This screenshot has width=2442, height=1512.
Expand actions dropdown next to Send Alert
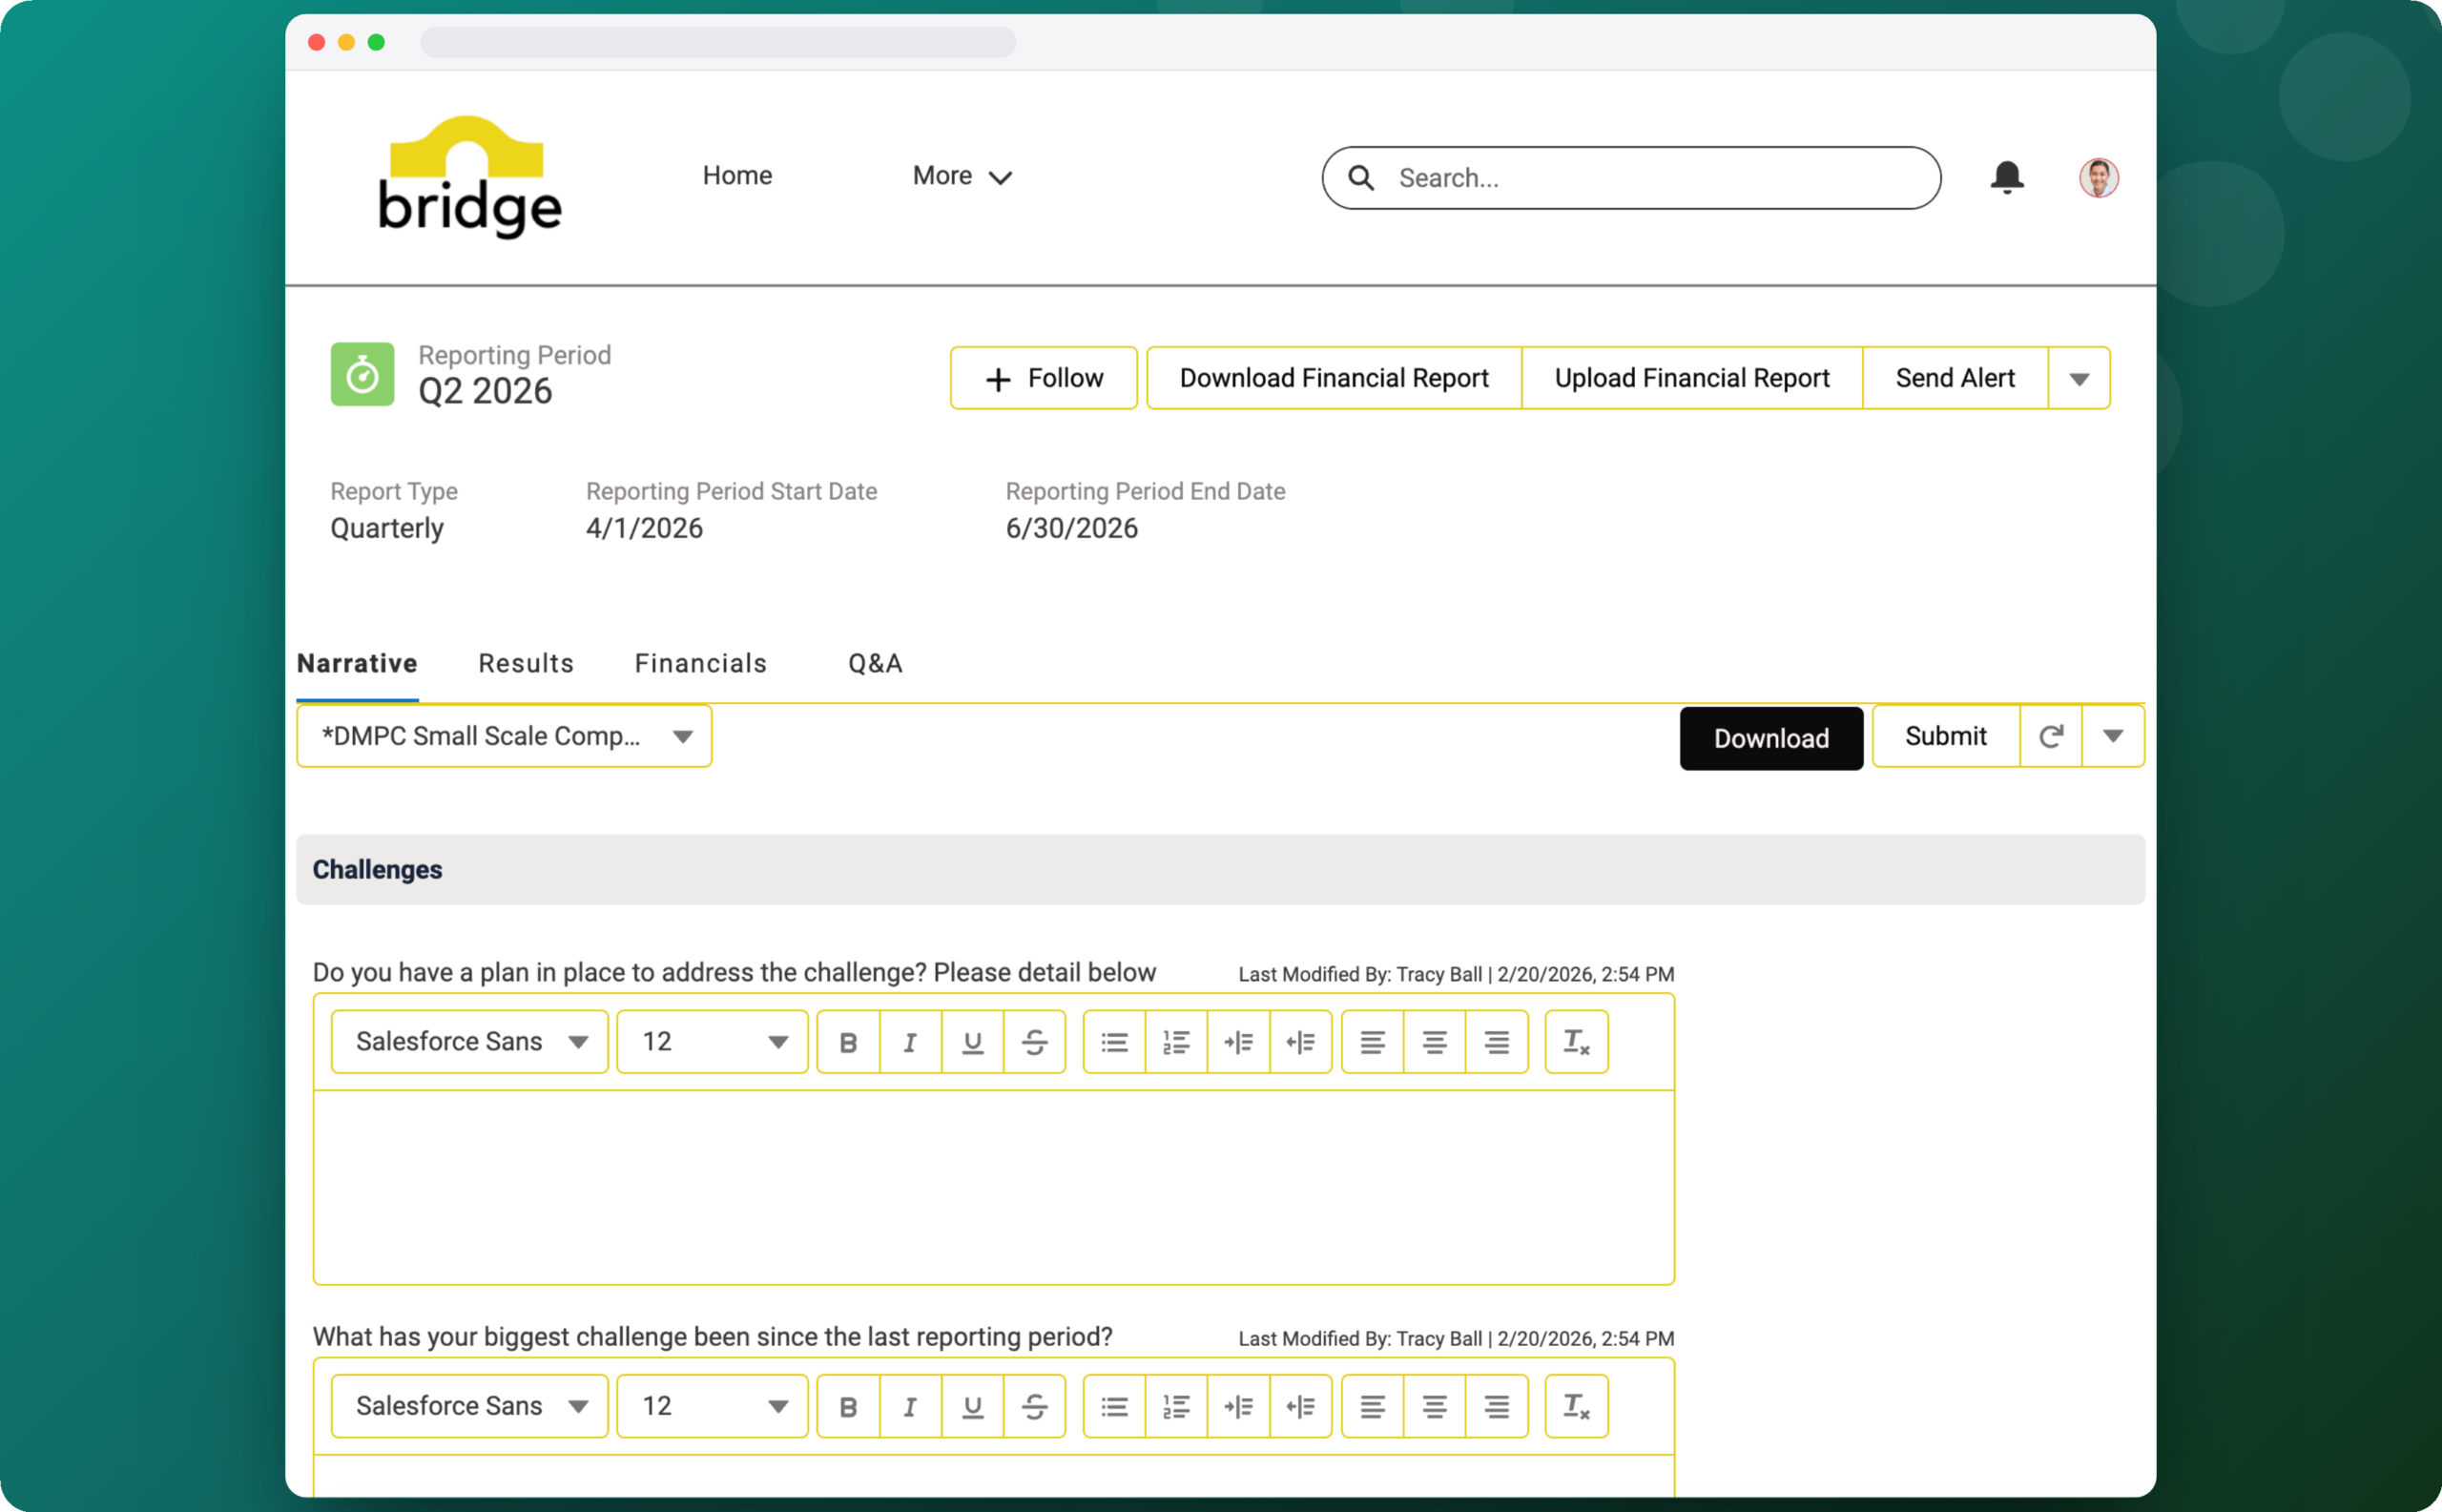[x=2079, y=378]
